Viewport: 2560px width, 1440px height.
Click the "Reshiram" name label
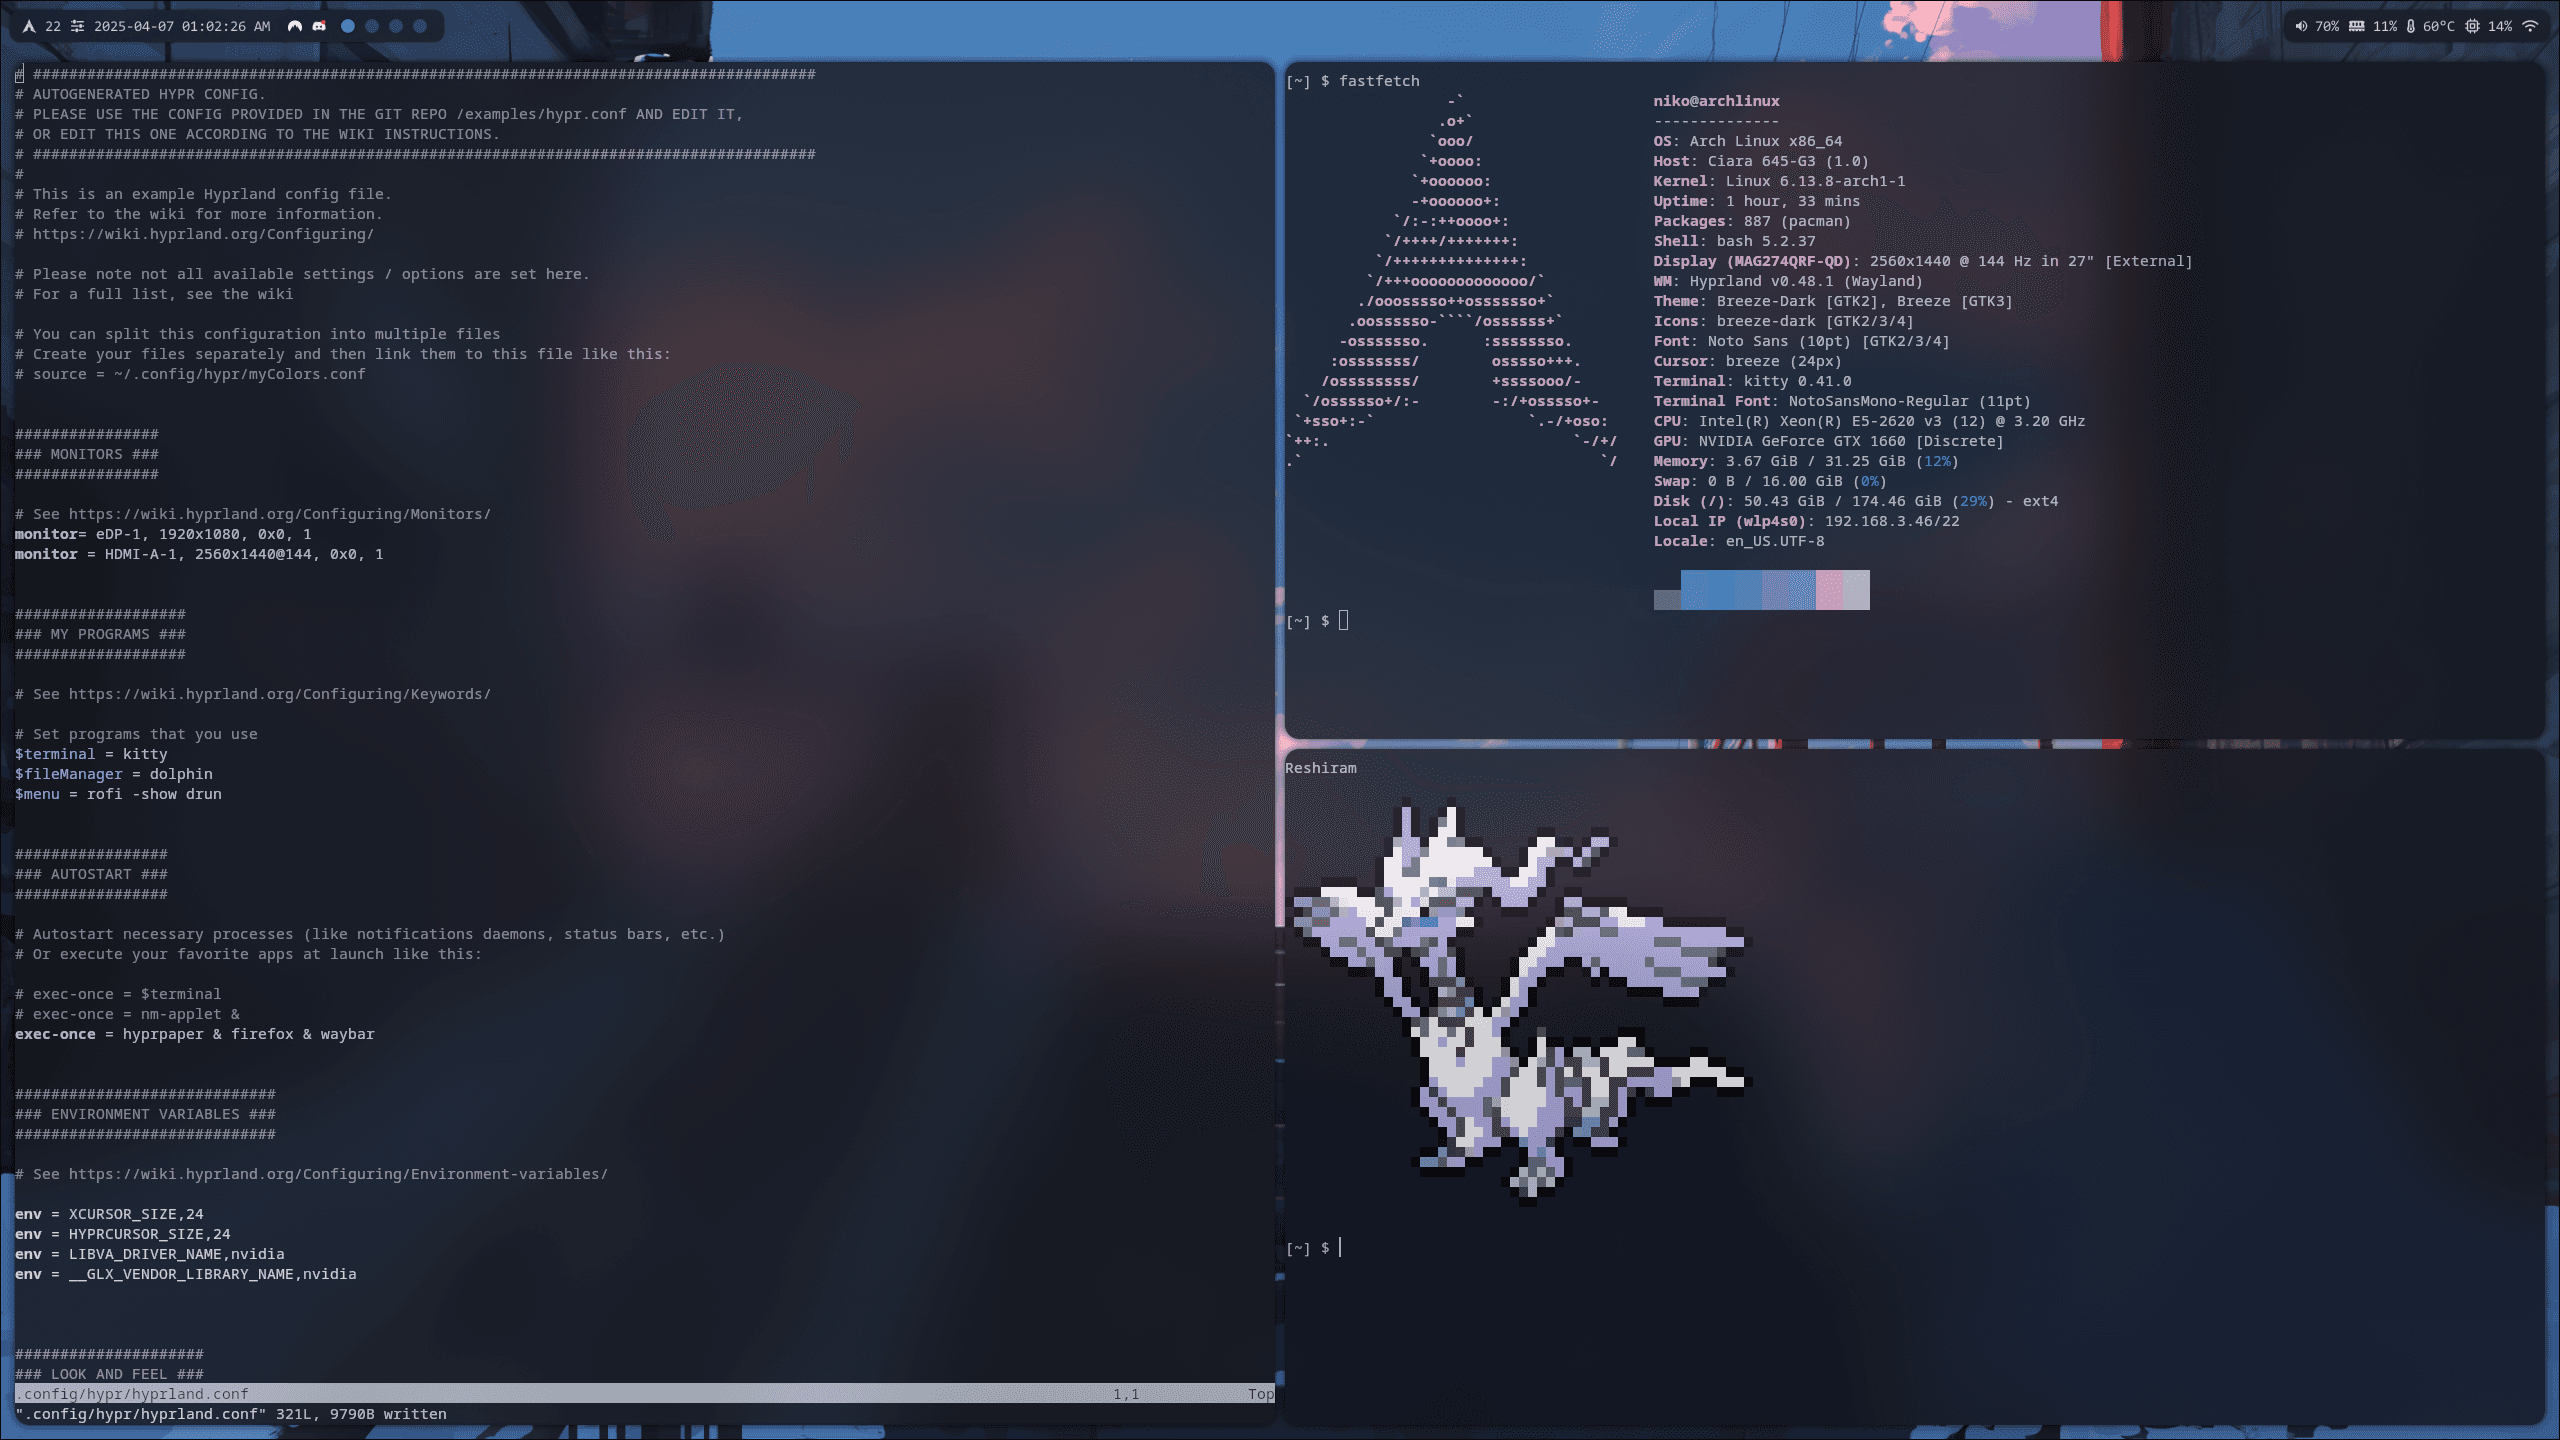point(1321,768)
